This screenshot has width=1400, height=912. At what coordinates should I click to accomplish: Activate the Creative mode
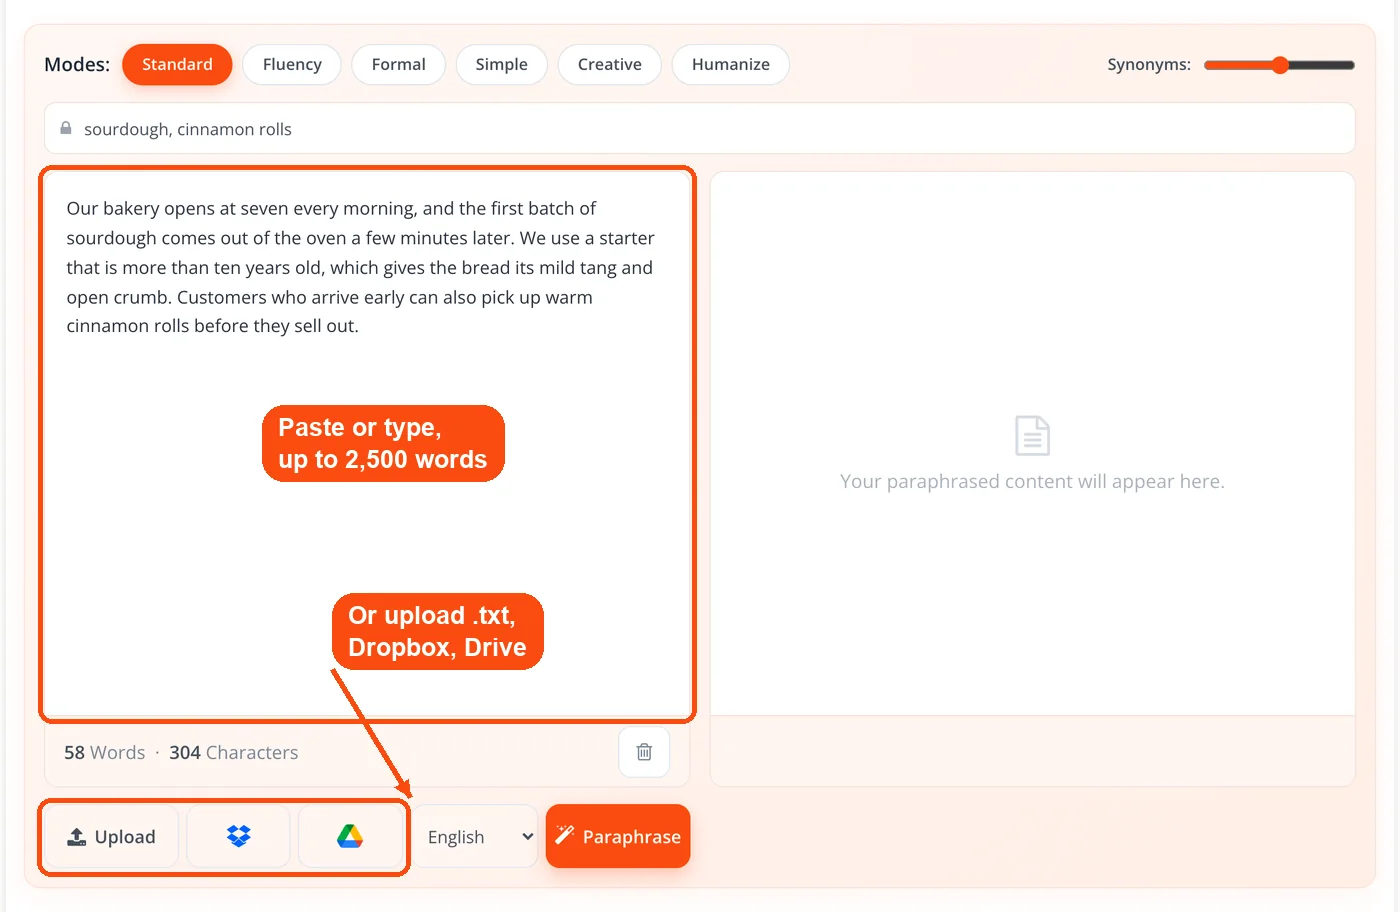[610, 64]
